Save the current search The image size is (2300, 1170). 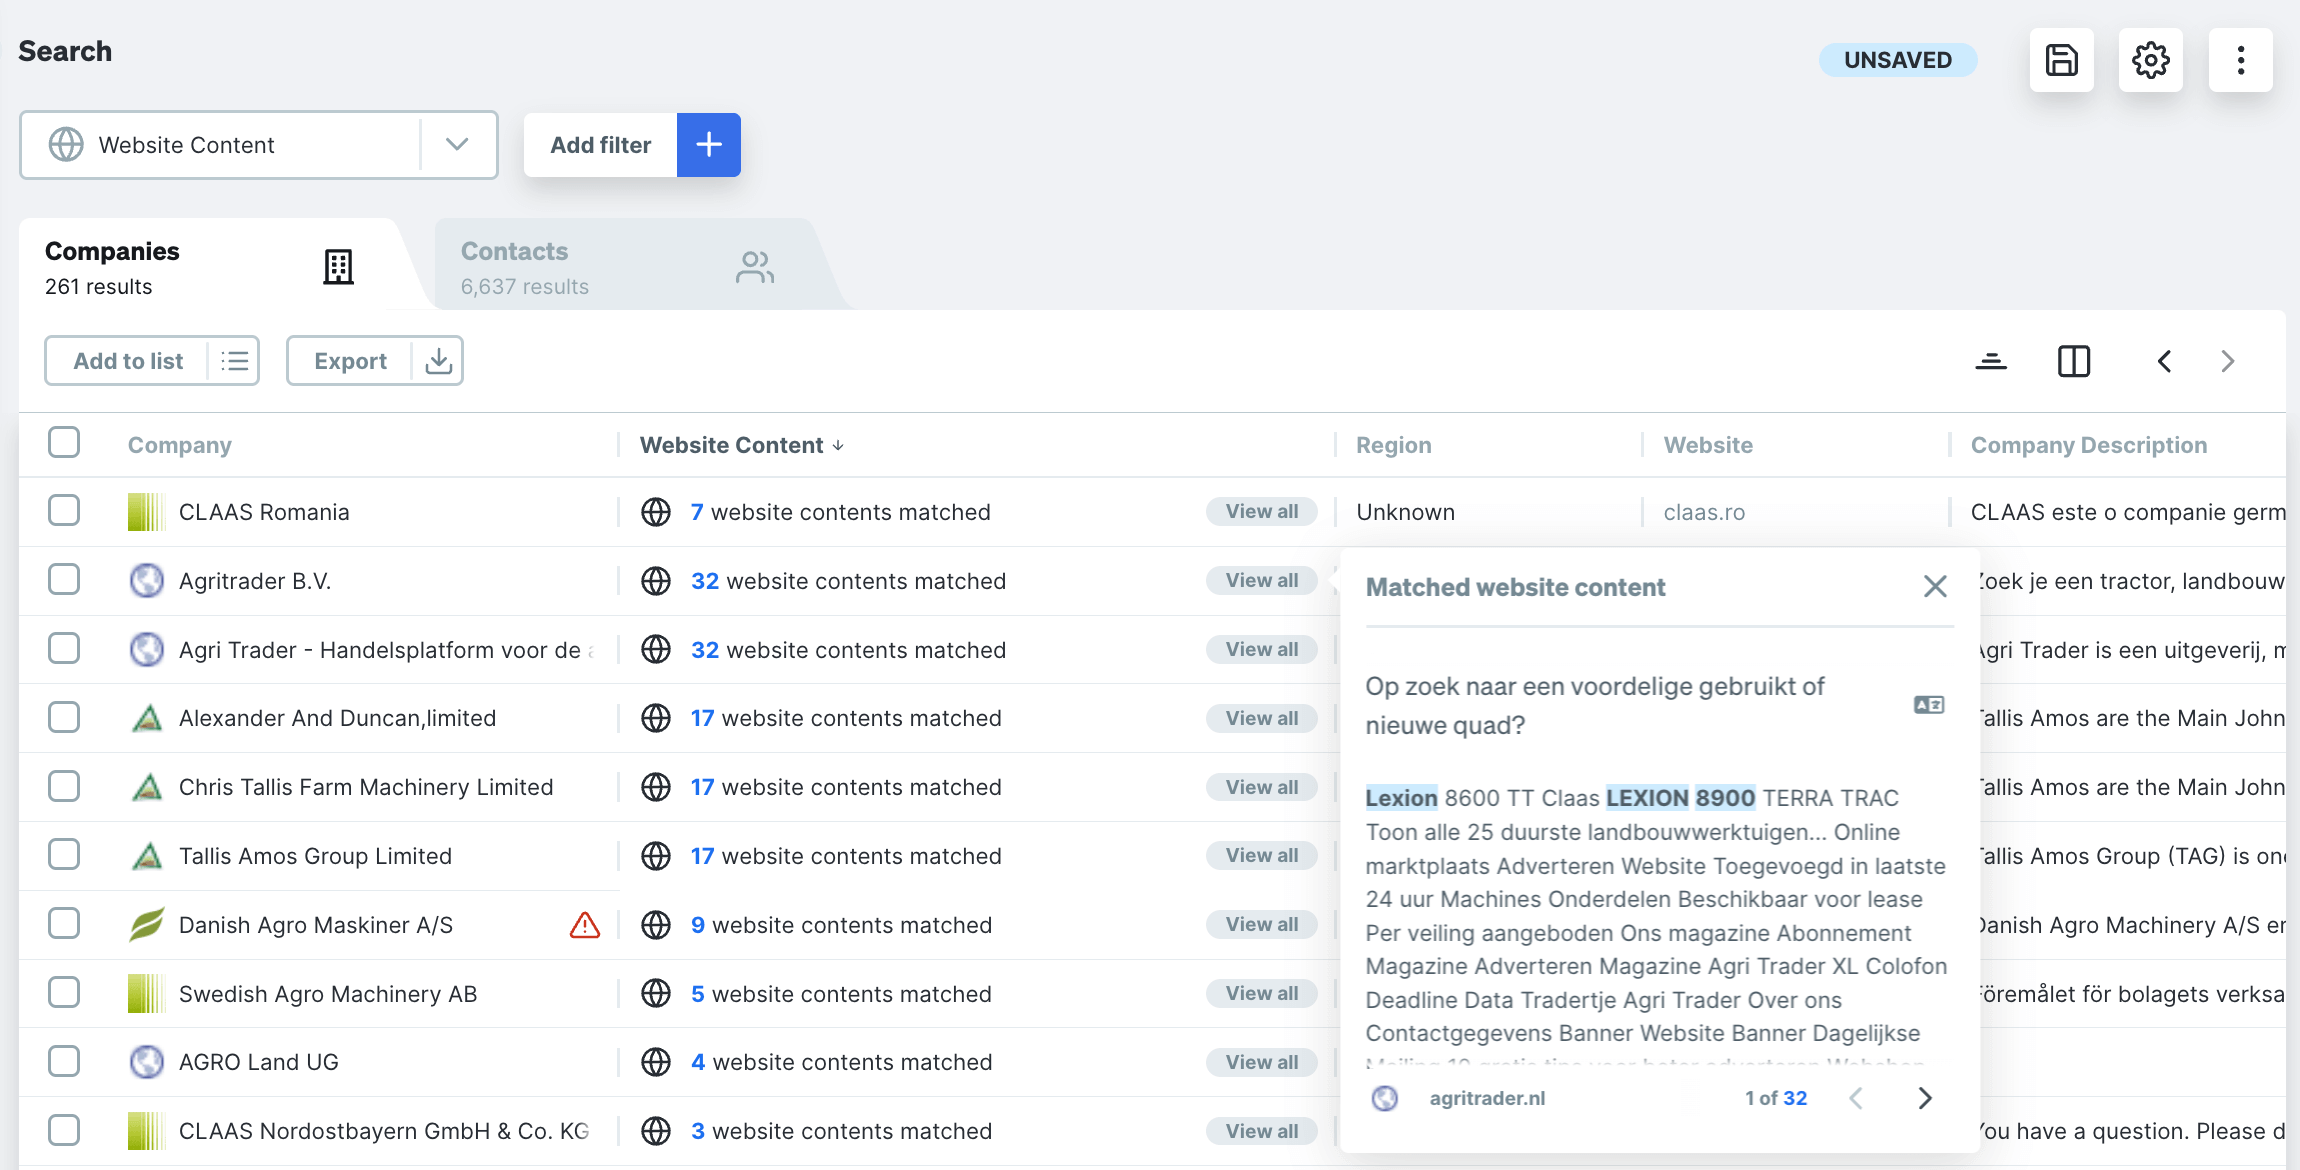[x=2061, y=60]
